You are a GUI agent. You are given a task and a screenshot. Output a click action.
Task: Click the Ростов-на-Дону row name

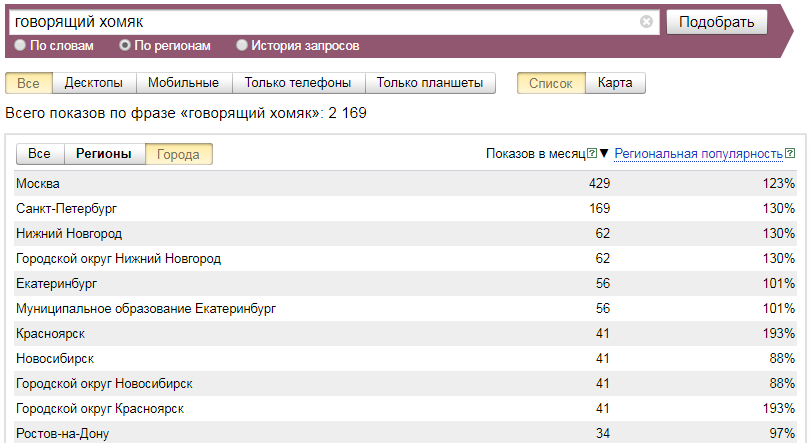tap(63, 434)
